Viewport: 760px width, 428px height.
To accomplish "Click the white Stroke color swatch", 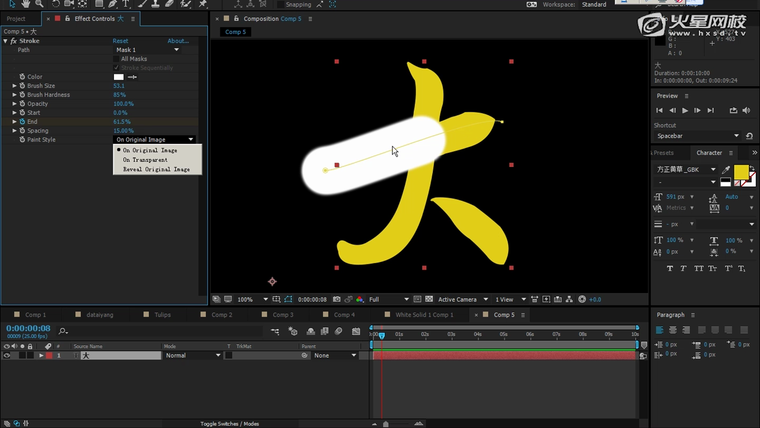I will [x=119, y=77].
